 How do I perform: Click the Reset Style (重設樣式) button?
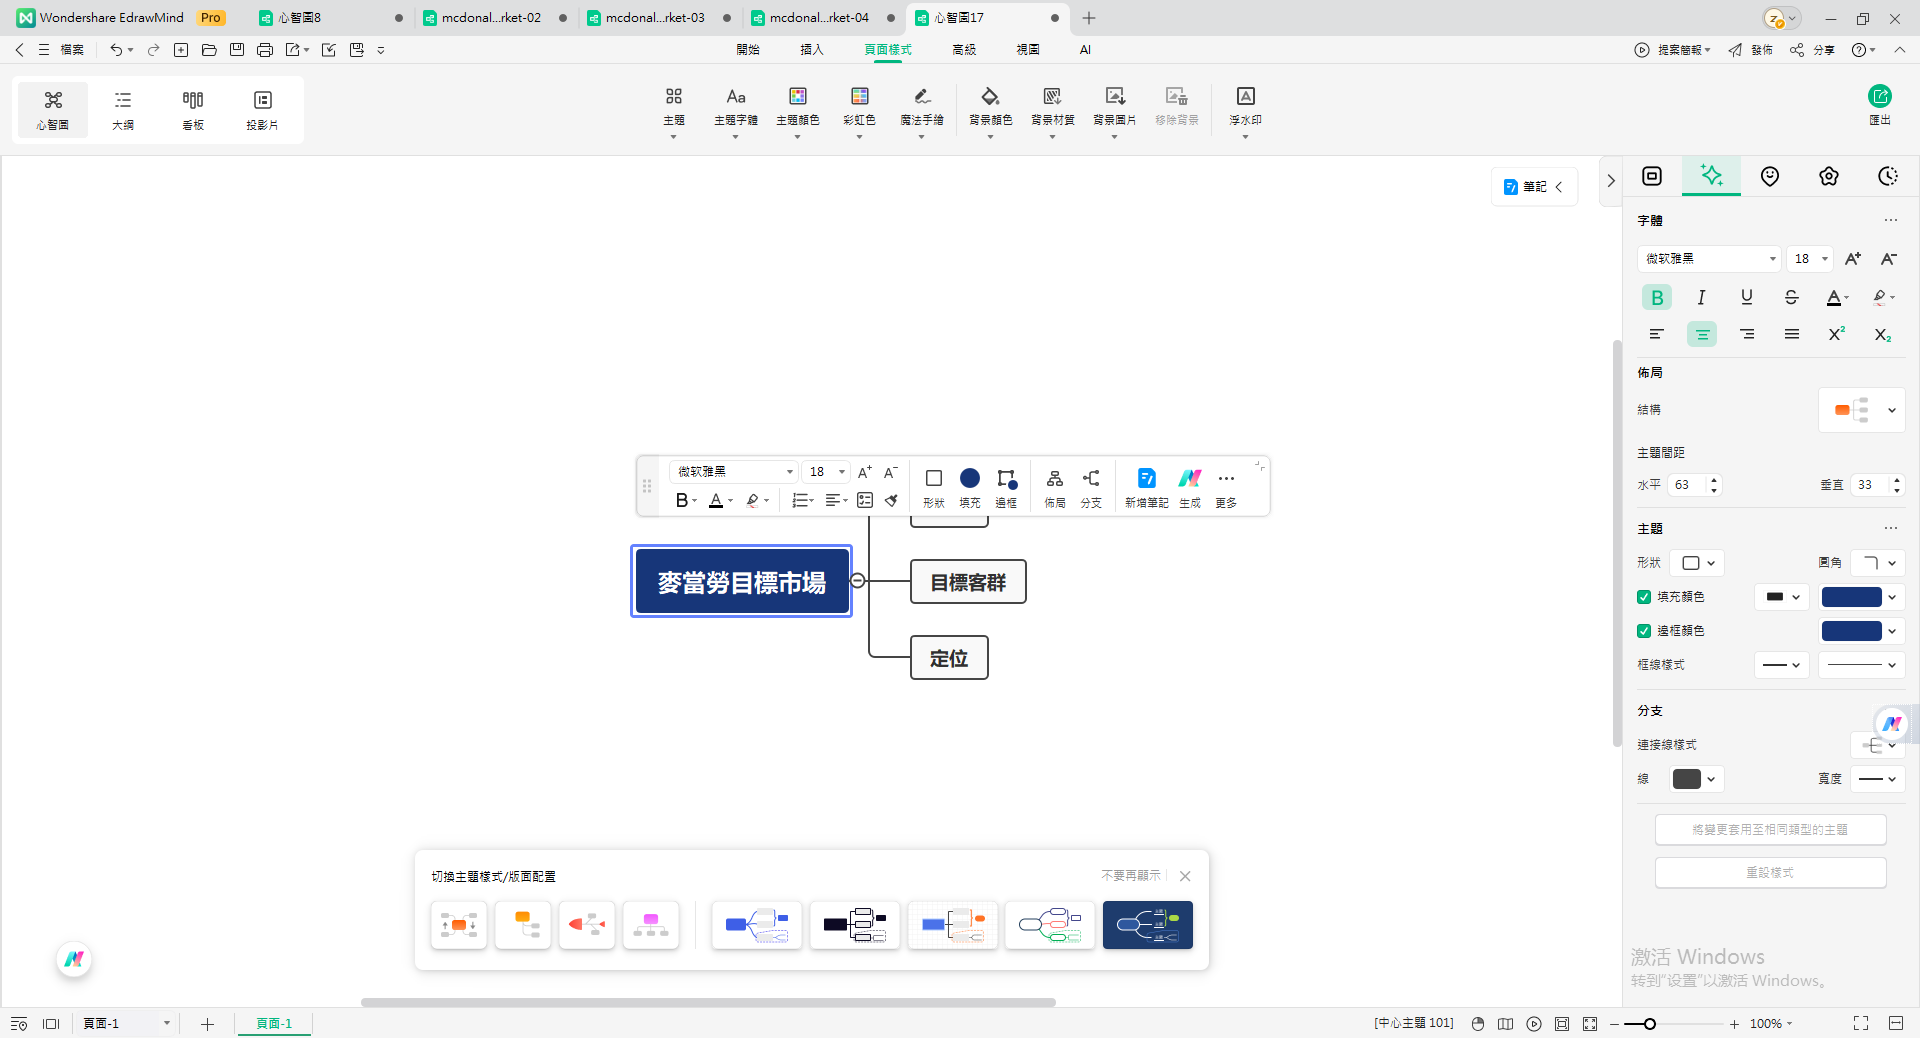point(1770,872)
